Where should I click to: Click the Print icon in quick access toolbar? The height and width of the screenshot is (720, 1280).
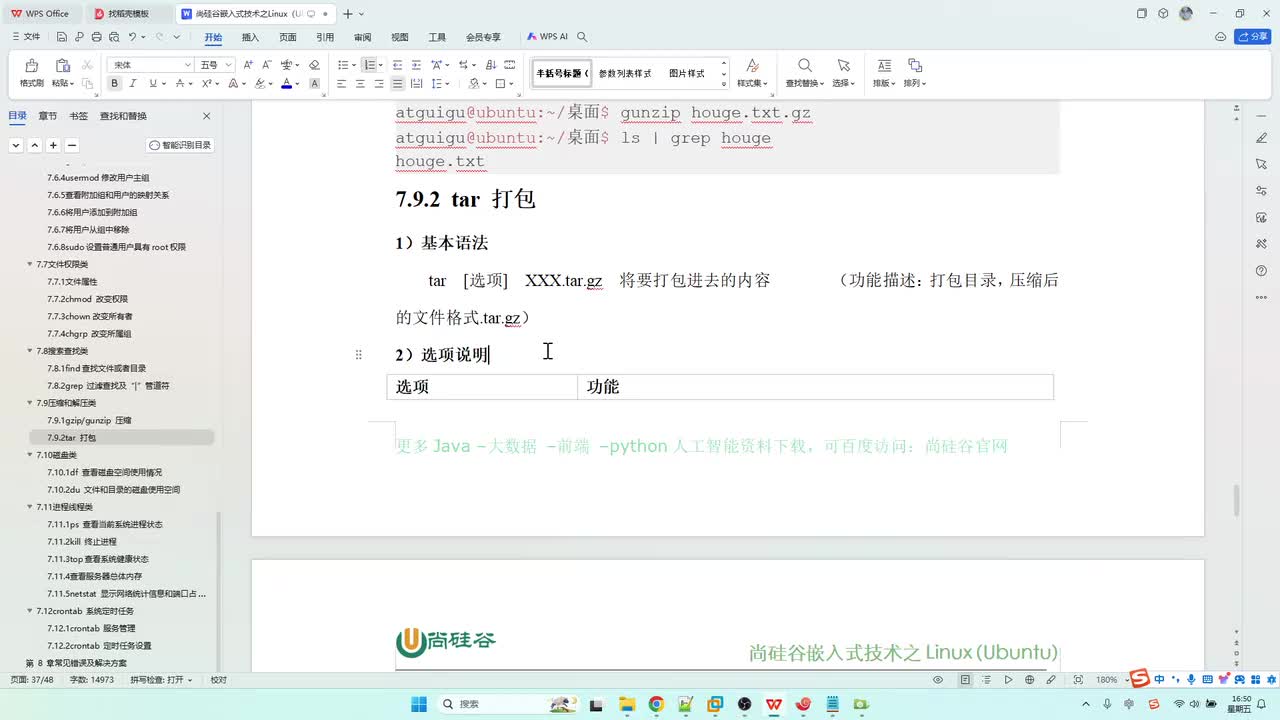click(x=96, y=37)
